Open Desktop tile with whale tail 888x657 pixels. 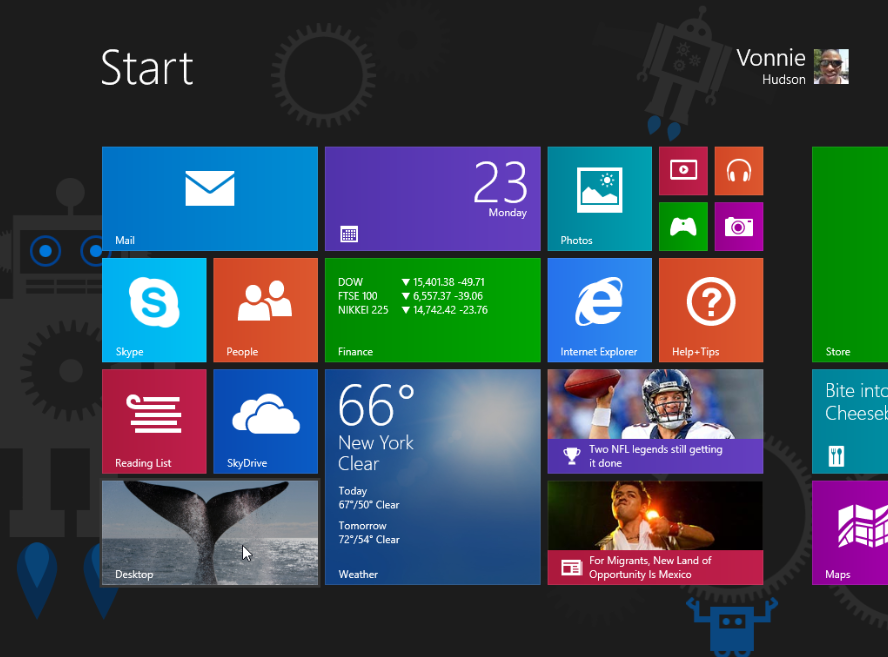tap(210, 532)
